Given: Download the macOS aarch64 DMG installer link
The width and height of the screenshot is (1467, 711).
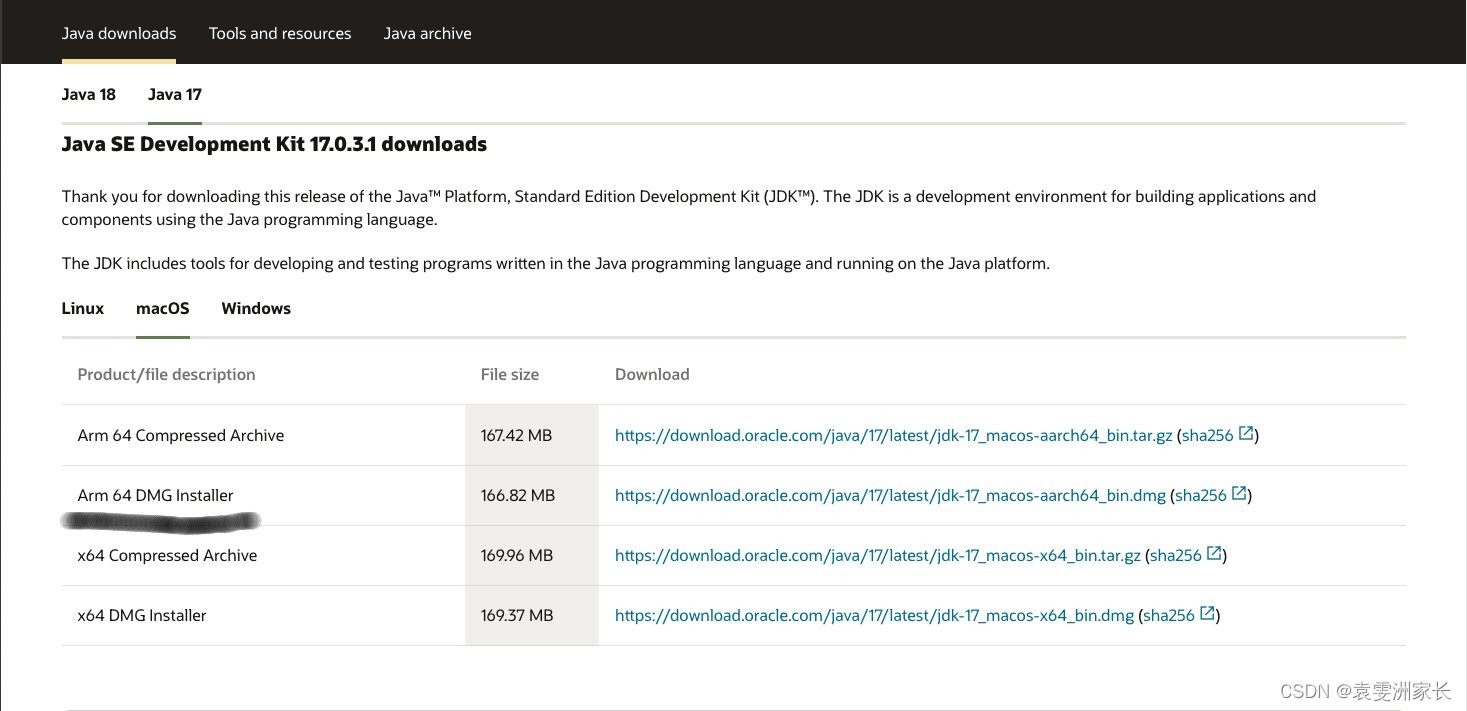Looking at the screenshot, I should 890,495.
